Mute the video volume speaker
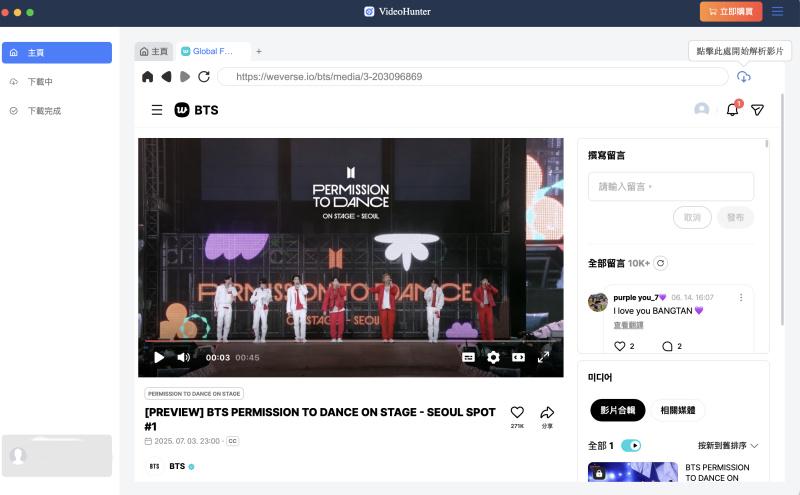 [x=183, y=357]
